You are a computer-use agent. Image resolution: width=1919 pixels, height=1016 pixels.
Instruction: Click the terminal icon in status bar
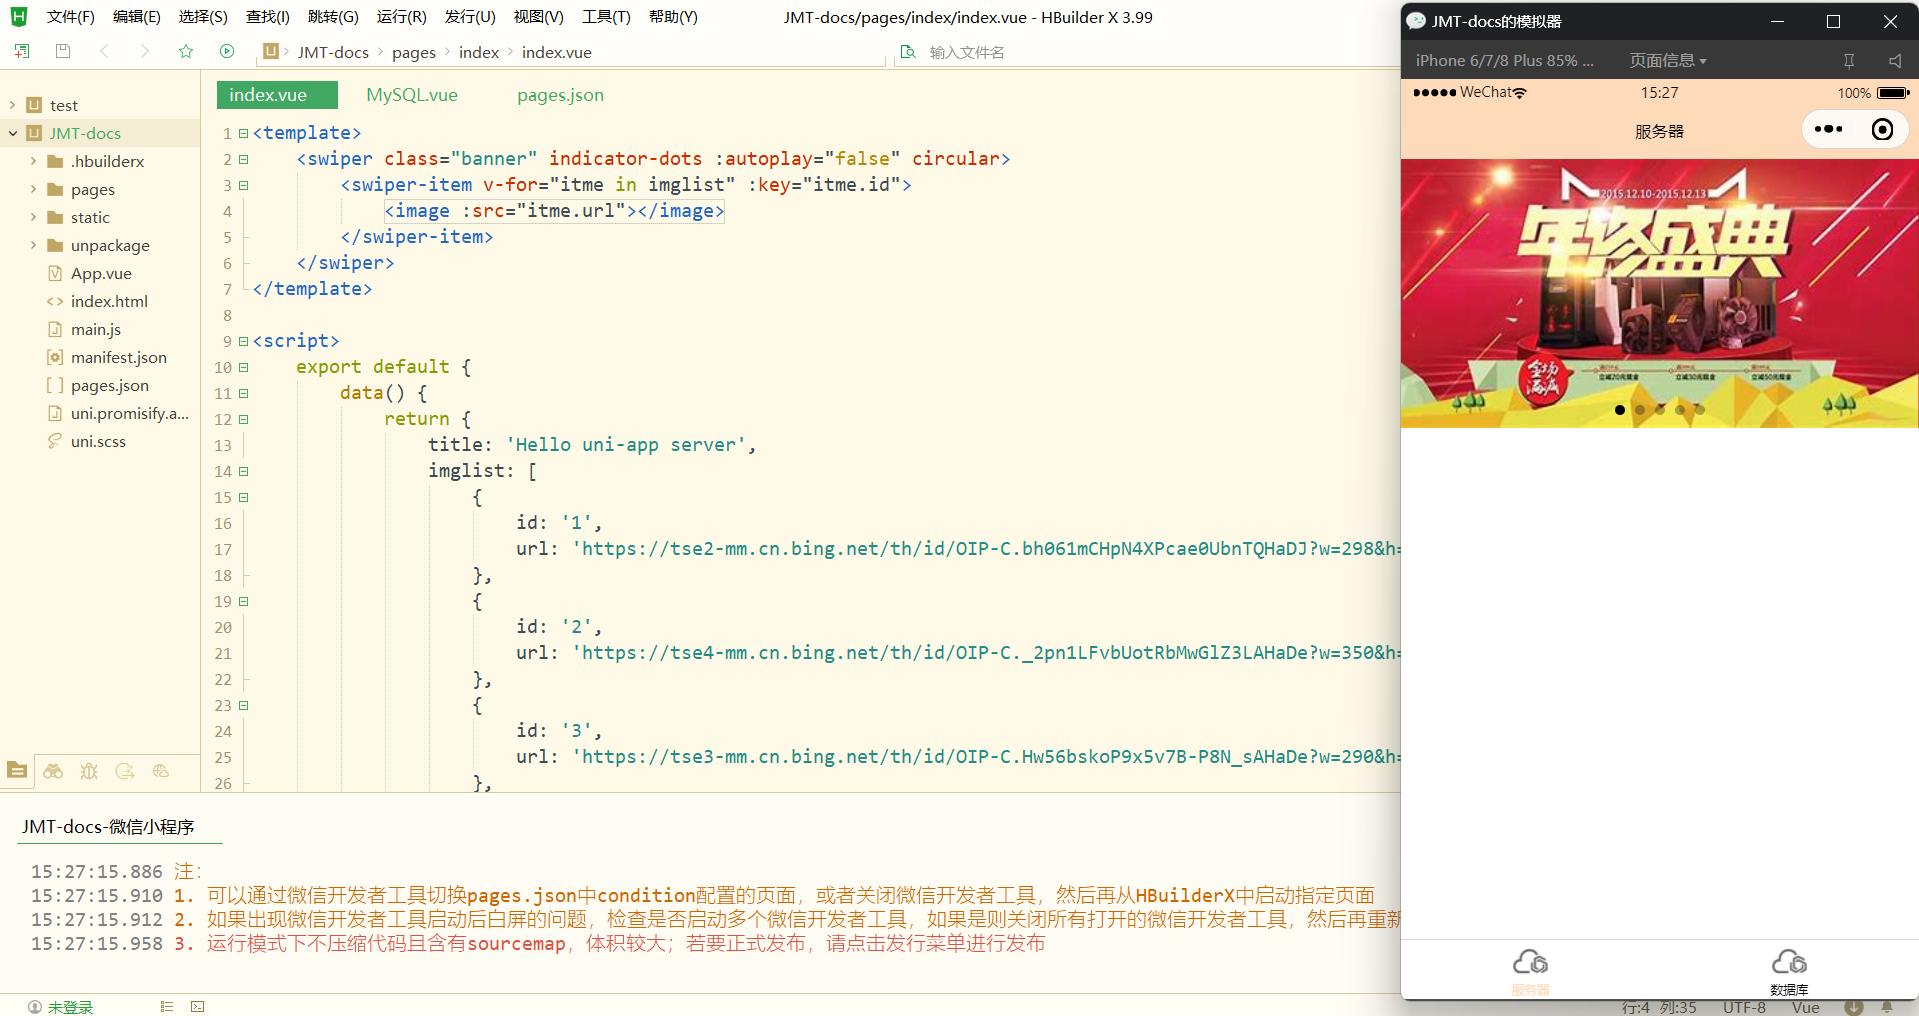(198, 1006)
